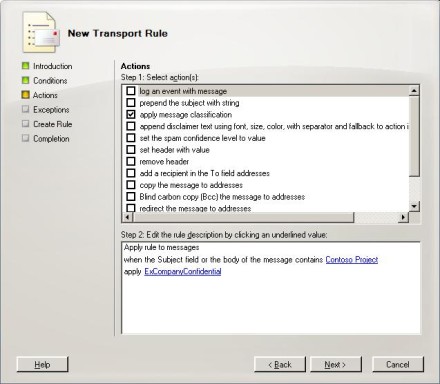440x384 pixels.
Task: Click the vertical scrollbar thumb in actions list
Action: (414, 136)
